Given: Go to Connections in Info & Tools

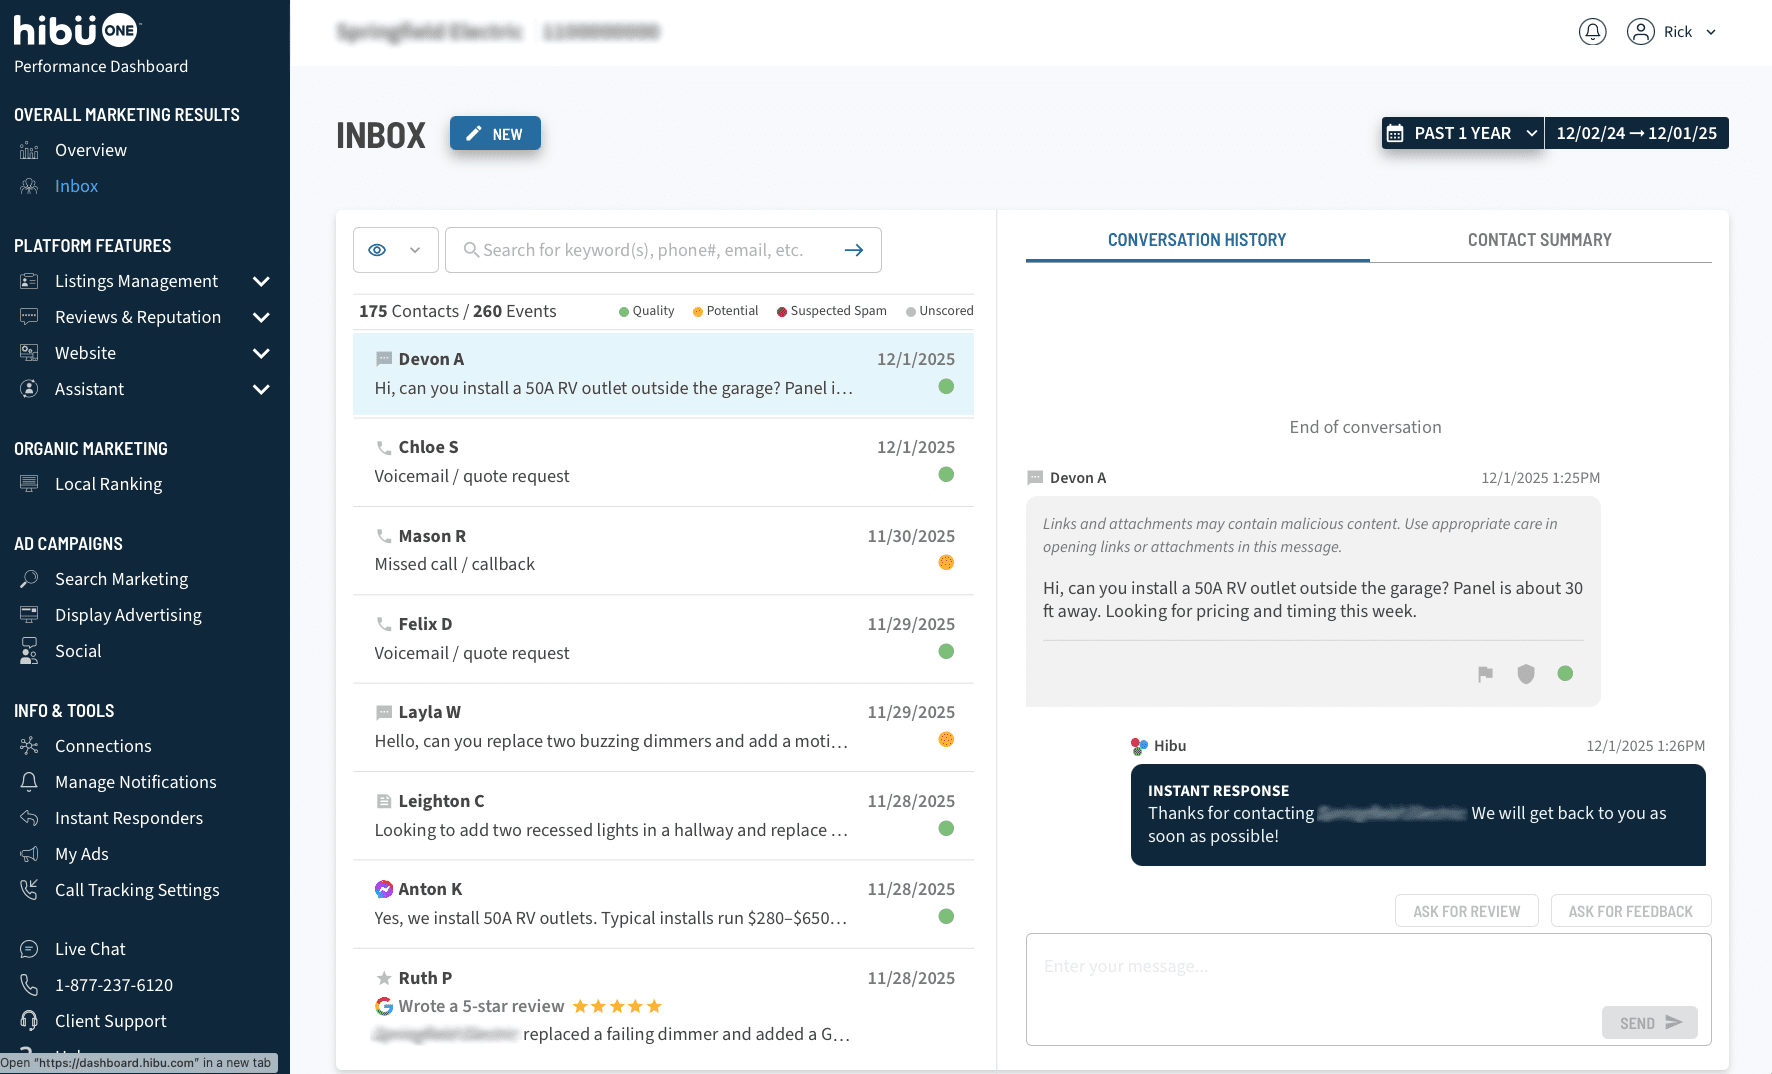Looking at the screenshot, I should coord(103,746).
